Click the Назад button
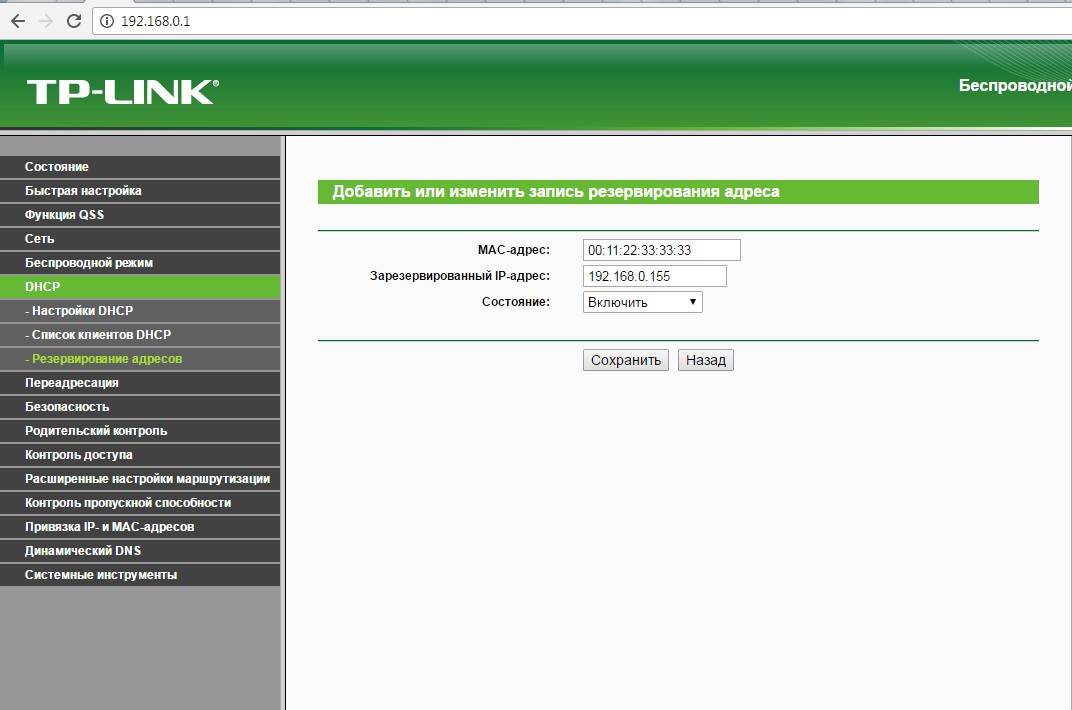Screen dimensions: 1072x710 706,360
